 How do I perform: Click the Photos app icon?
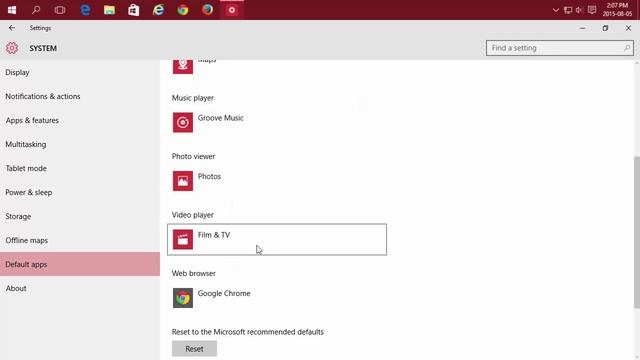(183, 181)
